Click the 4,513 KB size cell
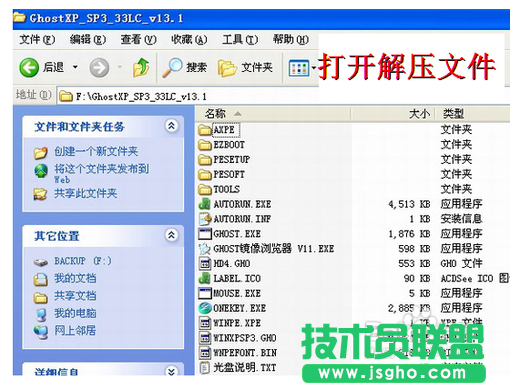529x389 pixels. (409, 204)
